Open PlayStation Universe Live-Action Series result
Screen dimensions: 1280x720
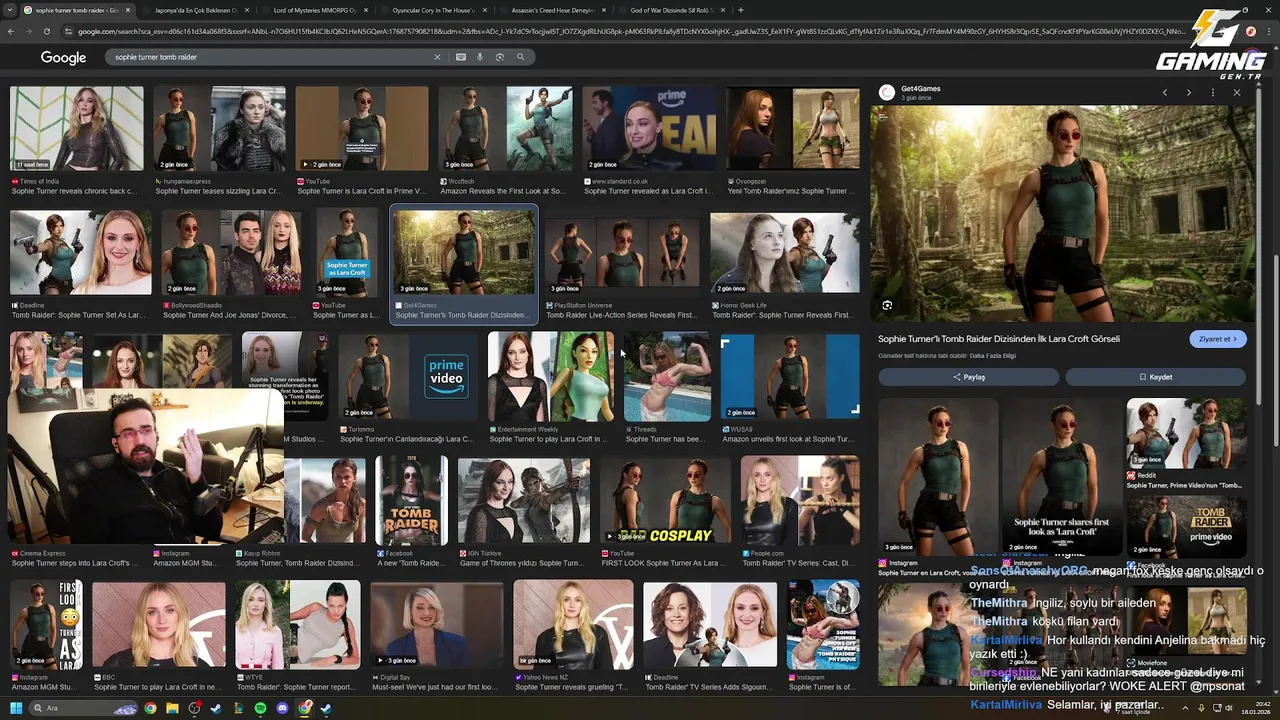pos(621,315)
